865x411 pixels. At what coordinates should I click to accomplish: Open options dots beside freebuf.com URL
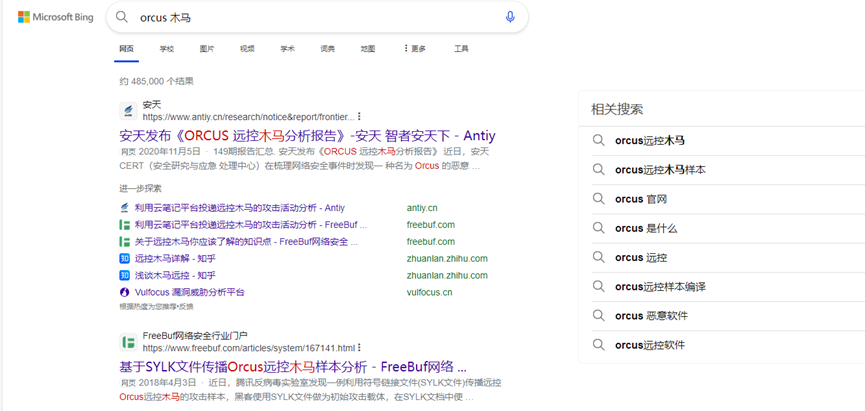pyautogui.click(x=359, y=348)
